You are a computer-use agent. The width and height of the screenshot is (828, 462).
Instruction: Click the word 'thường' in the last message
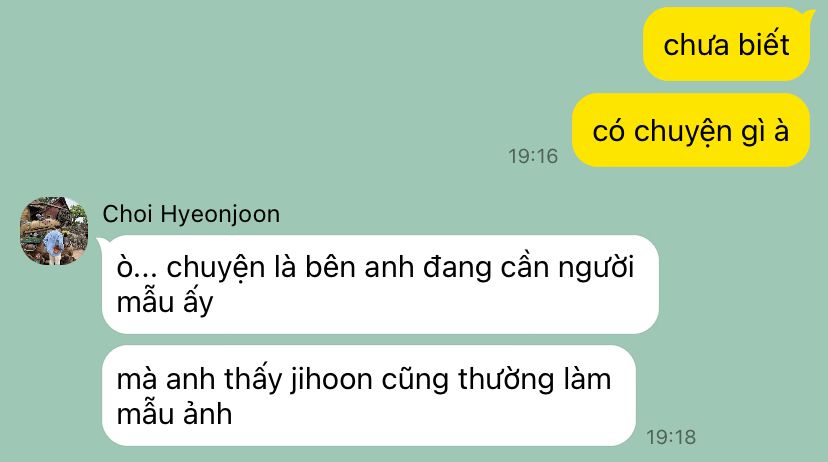click(506, 380)
